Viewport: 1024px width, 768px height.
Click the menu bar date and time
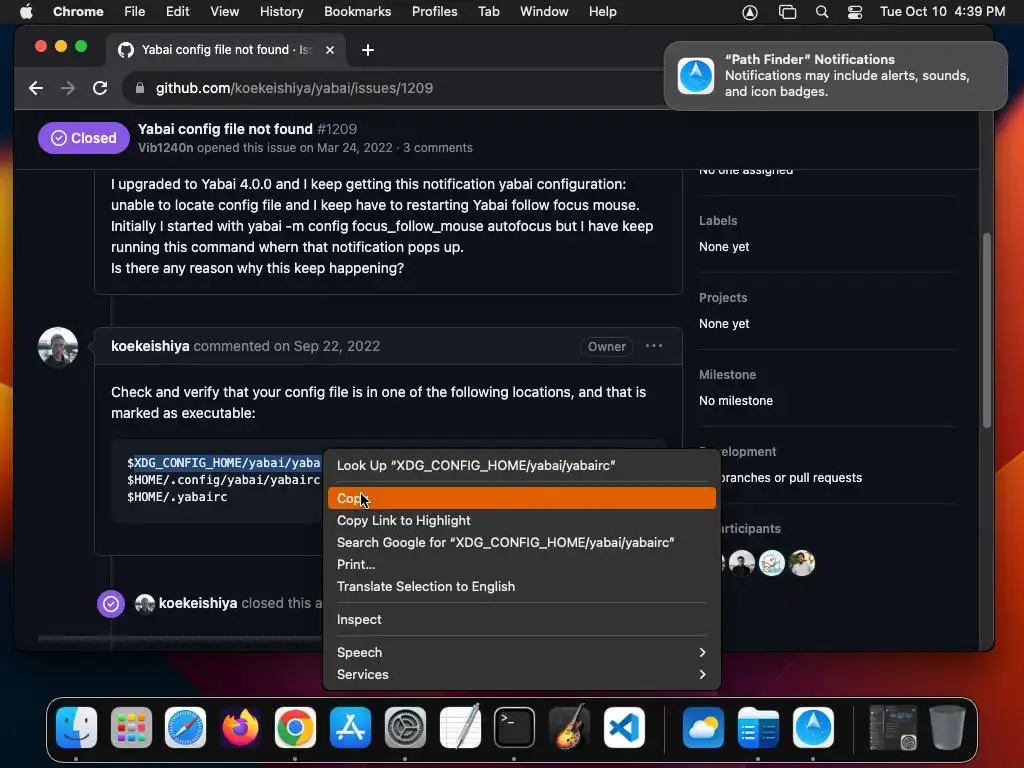942,12
